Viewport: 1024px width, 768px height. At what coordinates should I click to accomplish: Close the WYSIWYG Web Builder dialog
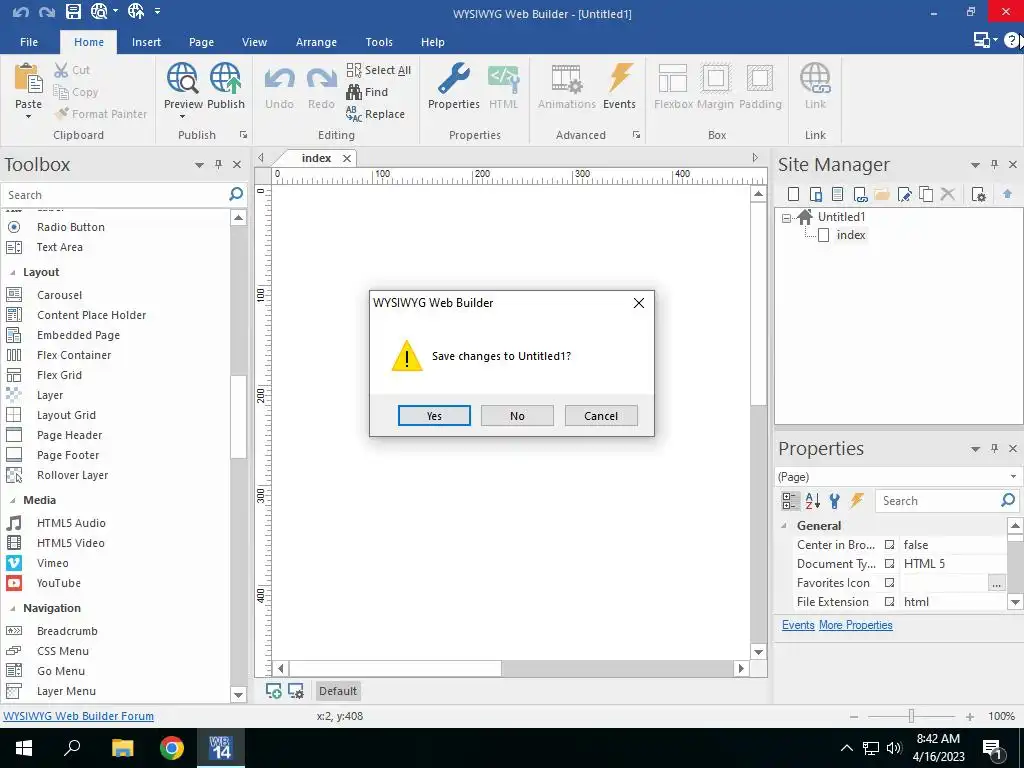pyautogui.click(x=639, y=303)
